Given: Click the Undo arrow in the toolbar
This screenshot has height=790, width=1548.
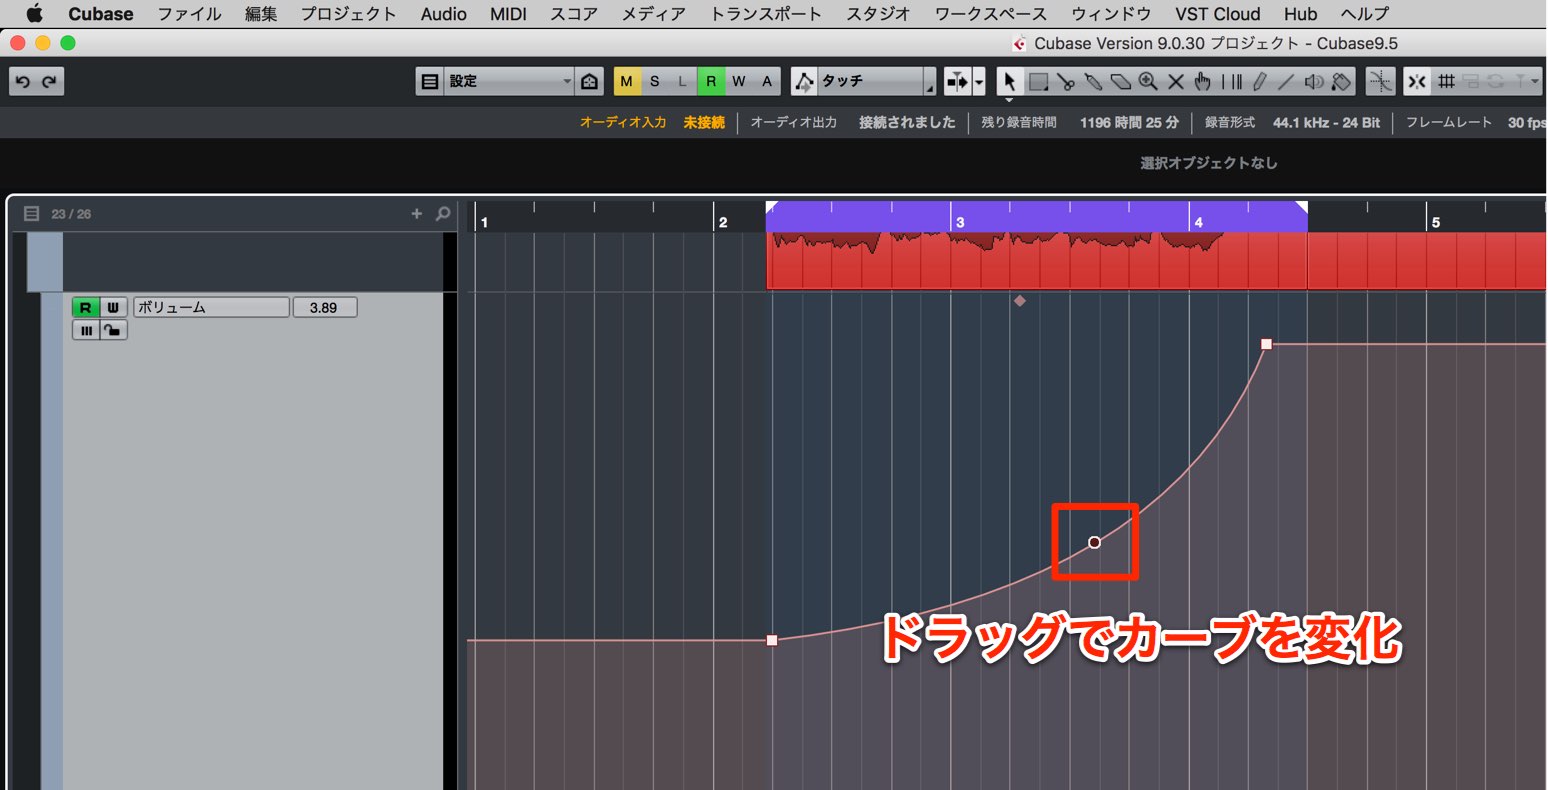Looking at the screenshot, I should pos(23,82).
